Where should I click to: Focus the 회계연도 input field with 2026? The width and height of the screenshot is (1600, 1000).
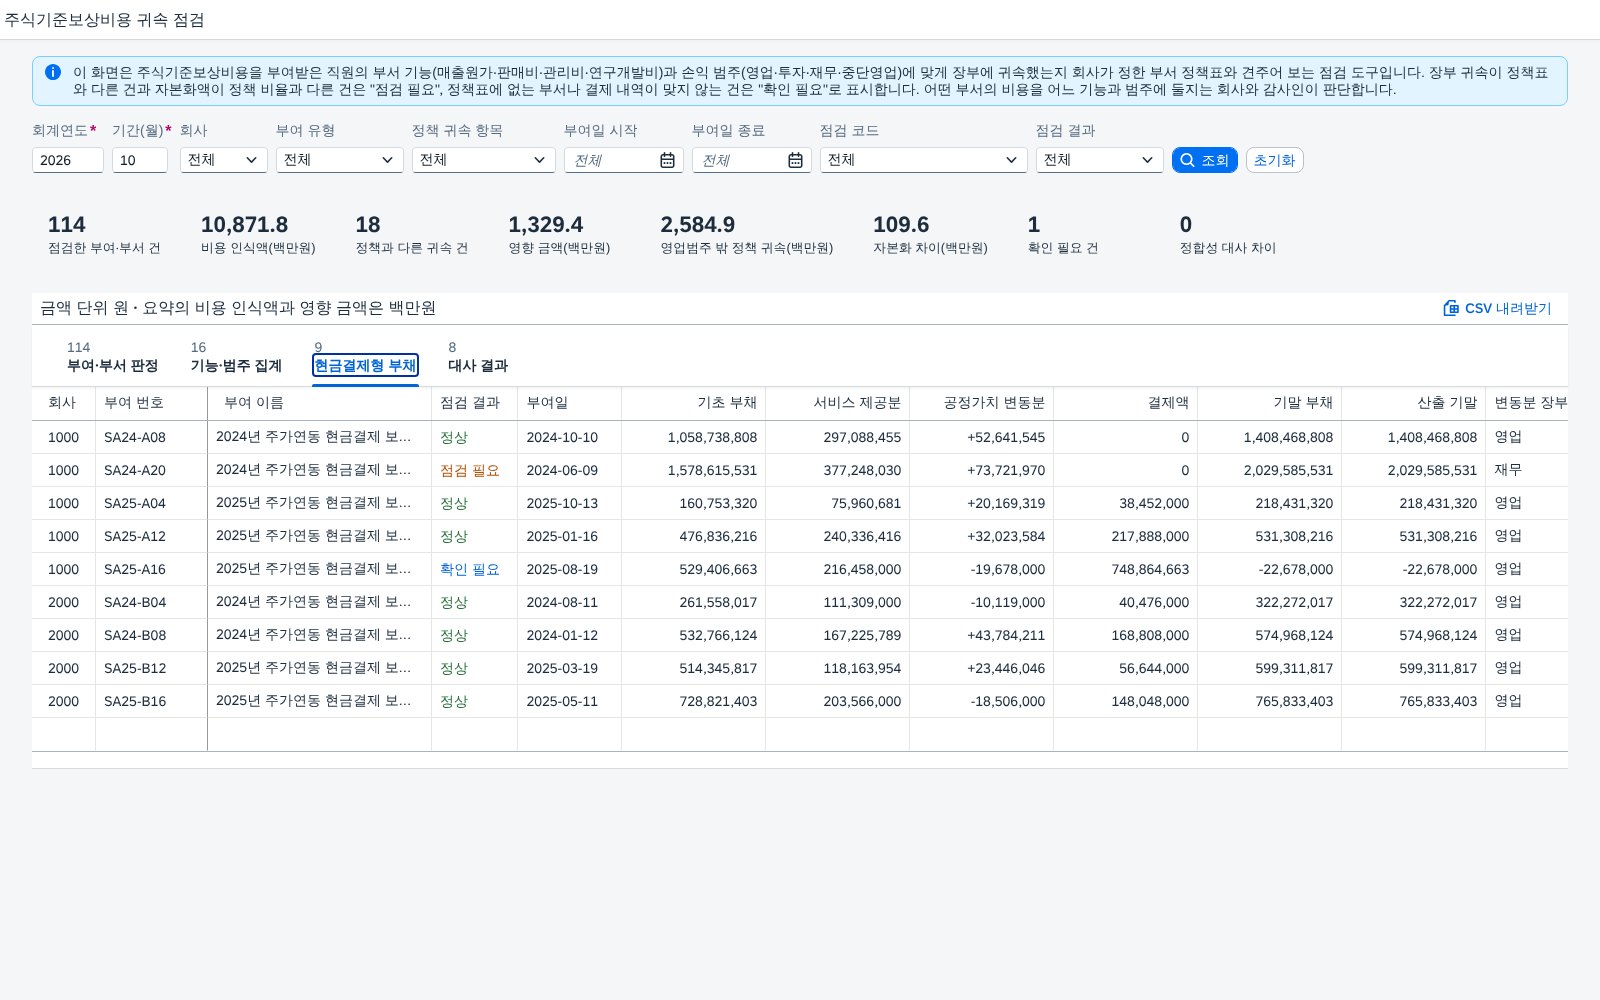(x=68, y=160)
